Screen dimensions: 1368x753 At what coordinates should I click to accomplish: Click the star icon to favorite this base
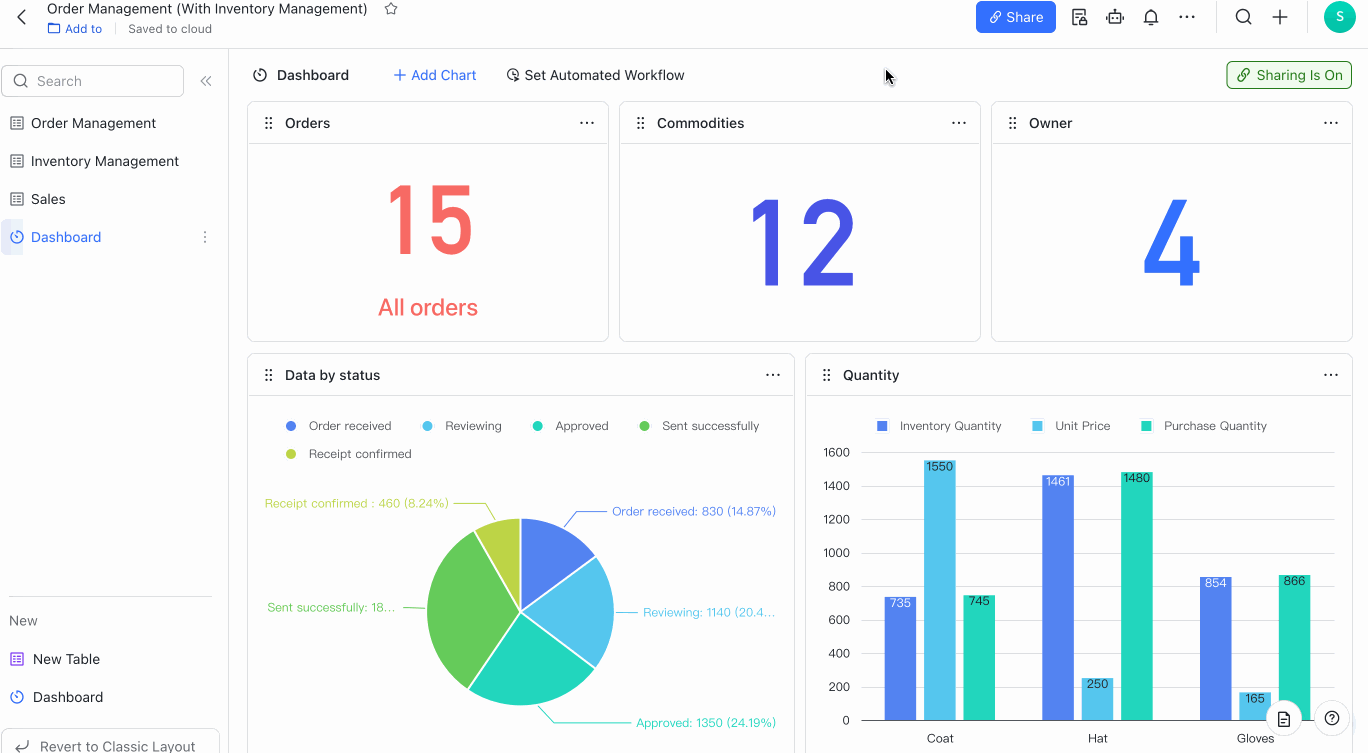[x=391, y=9]
